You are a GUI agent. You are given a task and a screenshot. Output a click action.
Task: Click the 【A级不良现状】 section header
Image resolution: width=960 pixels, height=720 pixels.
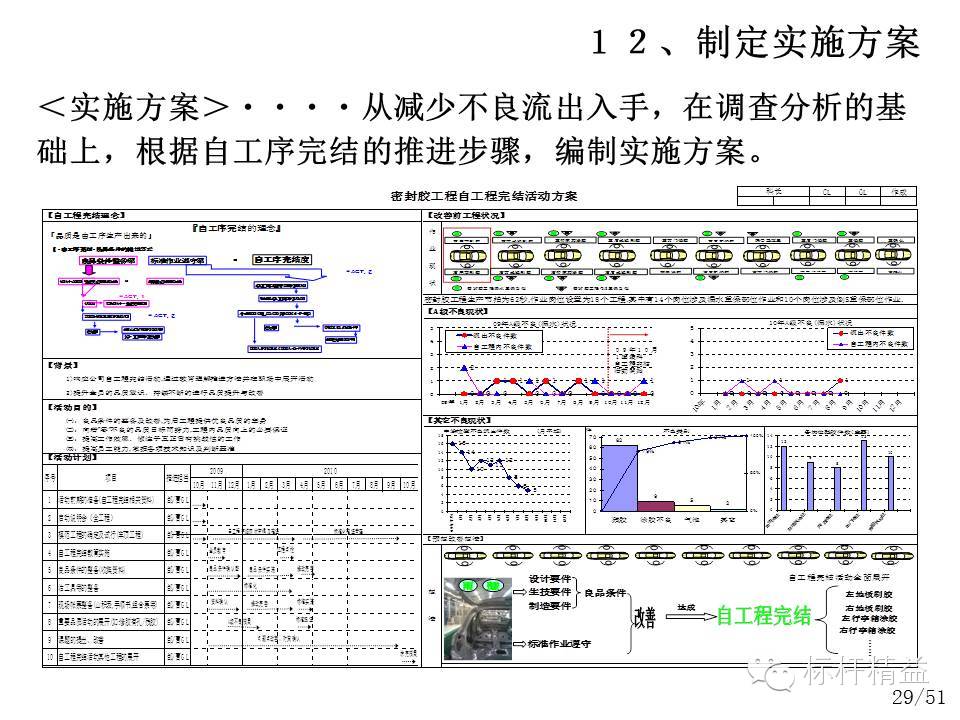[x=457, y=312]
